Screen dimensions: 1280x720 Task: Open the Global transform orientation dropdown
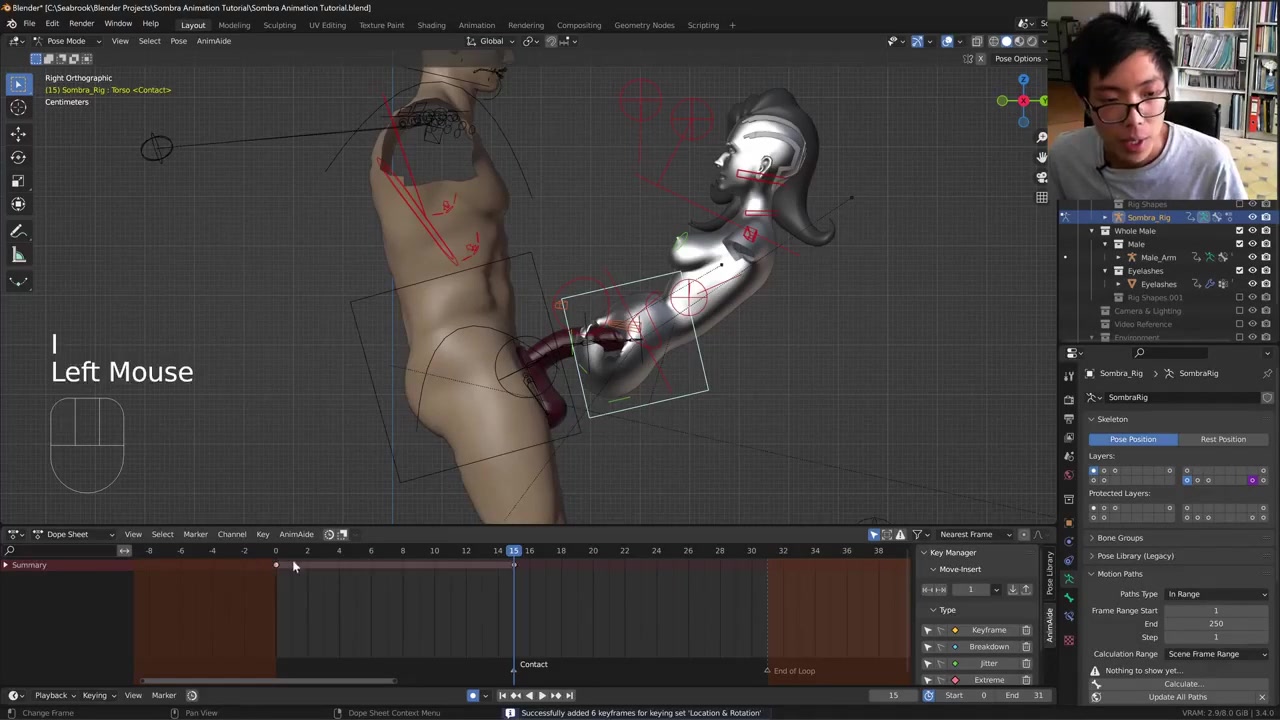(x=491, y=41)
